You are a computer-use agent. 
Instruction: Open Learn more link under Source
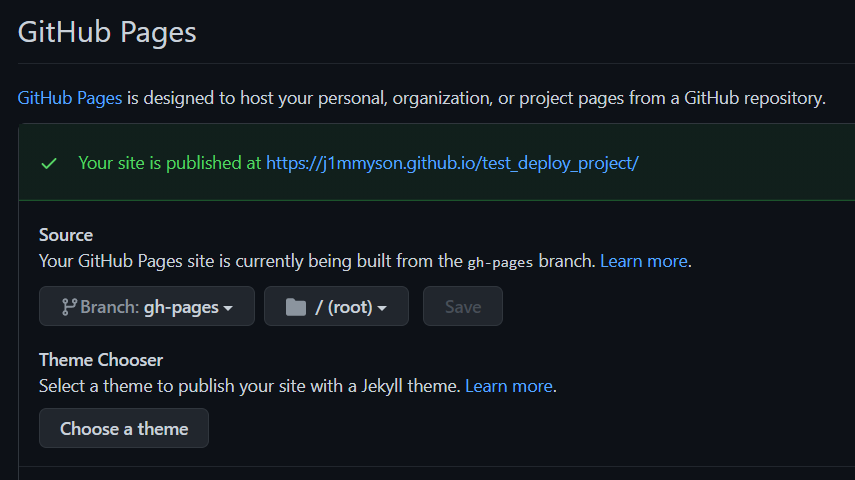coord(644,261)
